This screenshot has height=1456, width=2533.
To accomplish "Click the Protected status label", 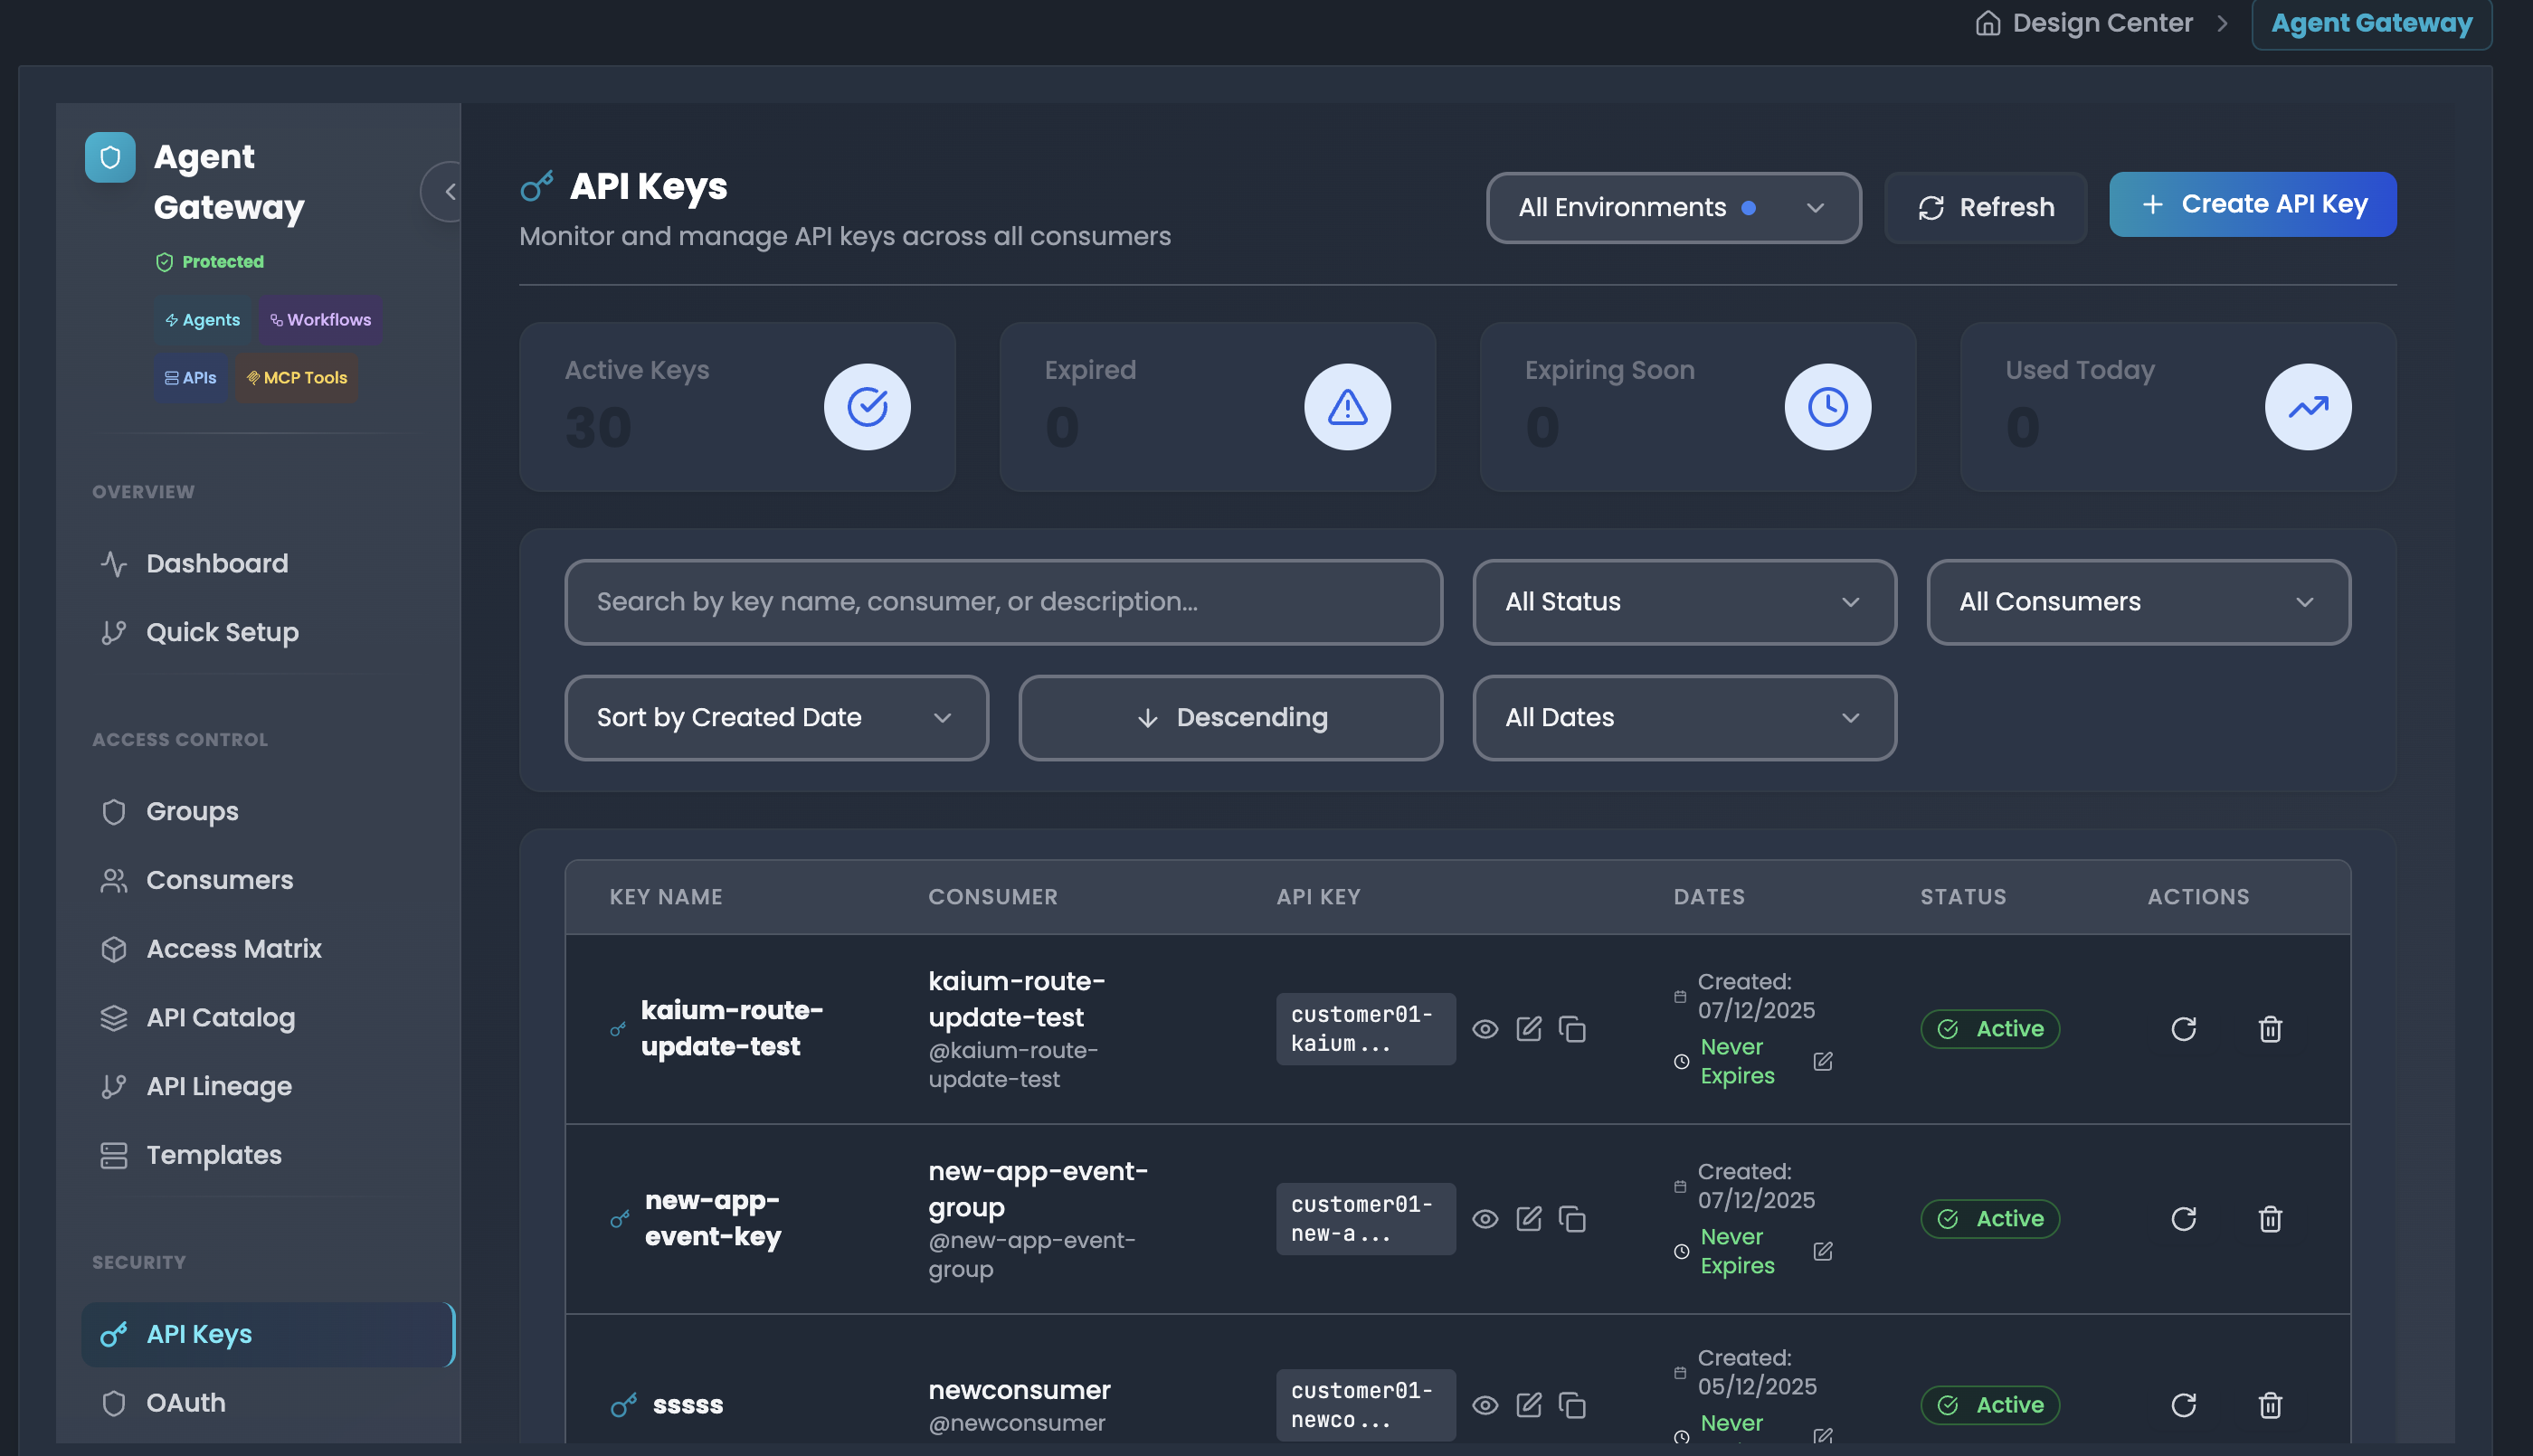I will click(x=210, y=262).
